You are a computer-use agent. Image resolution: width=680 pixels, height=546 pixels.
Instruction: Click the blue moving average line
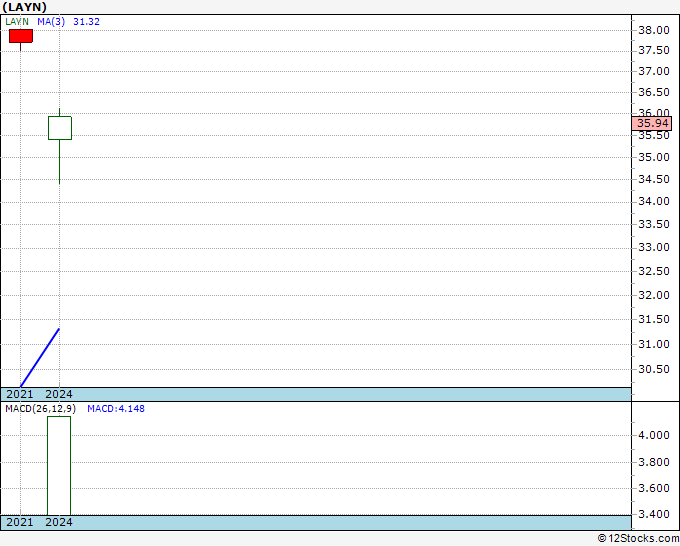tap(40, 358)
